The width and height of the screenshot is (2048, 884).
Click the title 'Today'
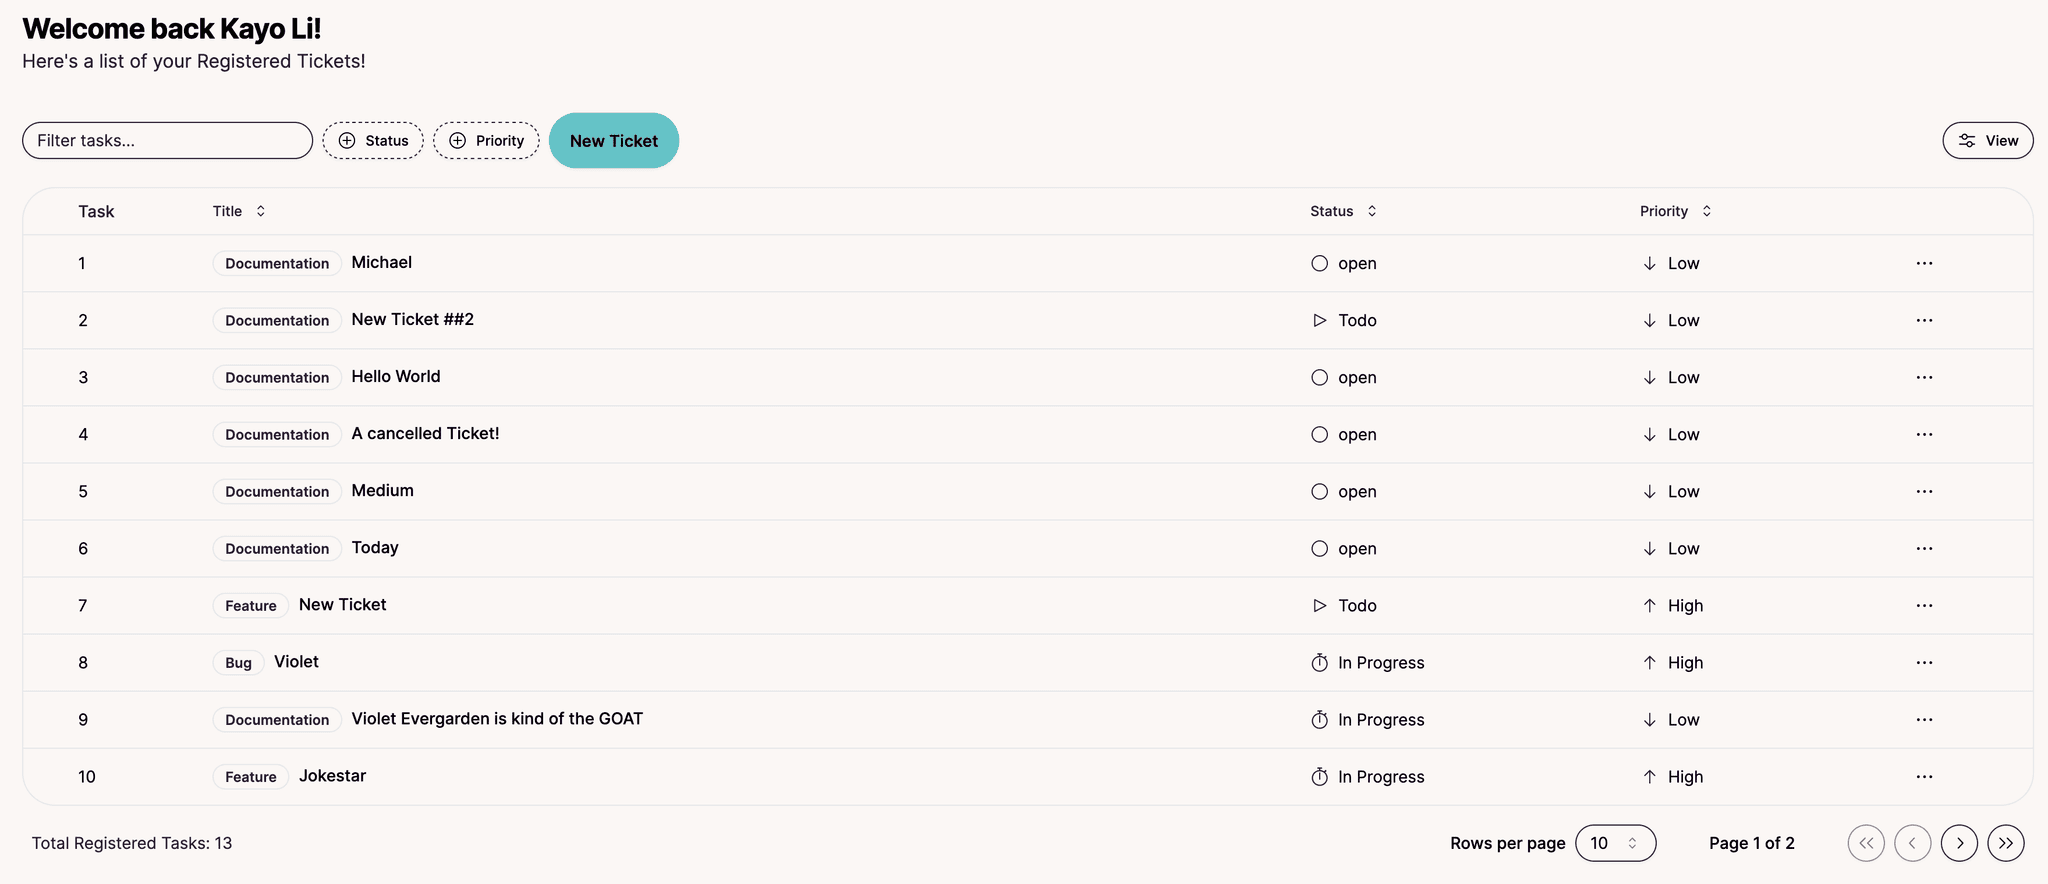point(375,547)
